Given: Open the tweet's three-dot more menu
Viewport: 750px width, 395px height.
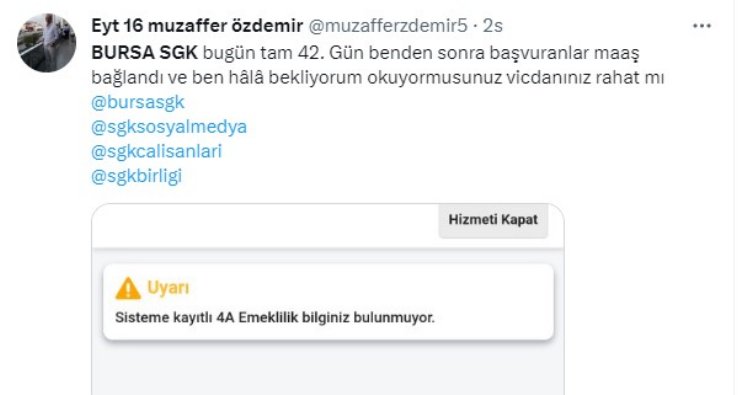Looking at the screenshot, I should click(702, 26).
